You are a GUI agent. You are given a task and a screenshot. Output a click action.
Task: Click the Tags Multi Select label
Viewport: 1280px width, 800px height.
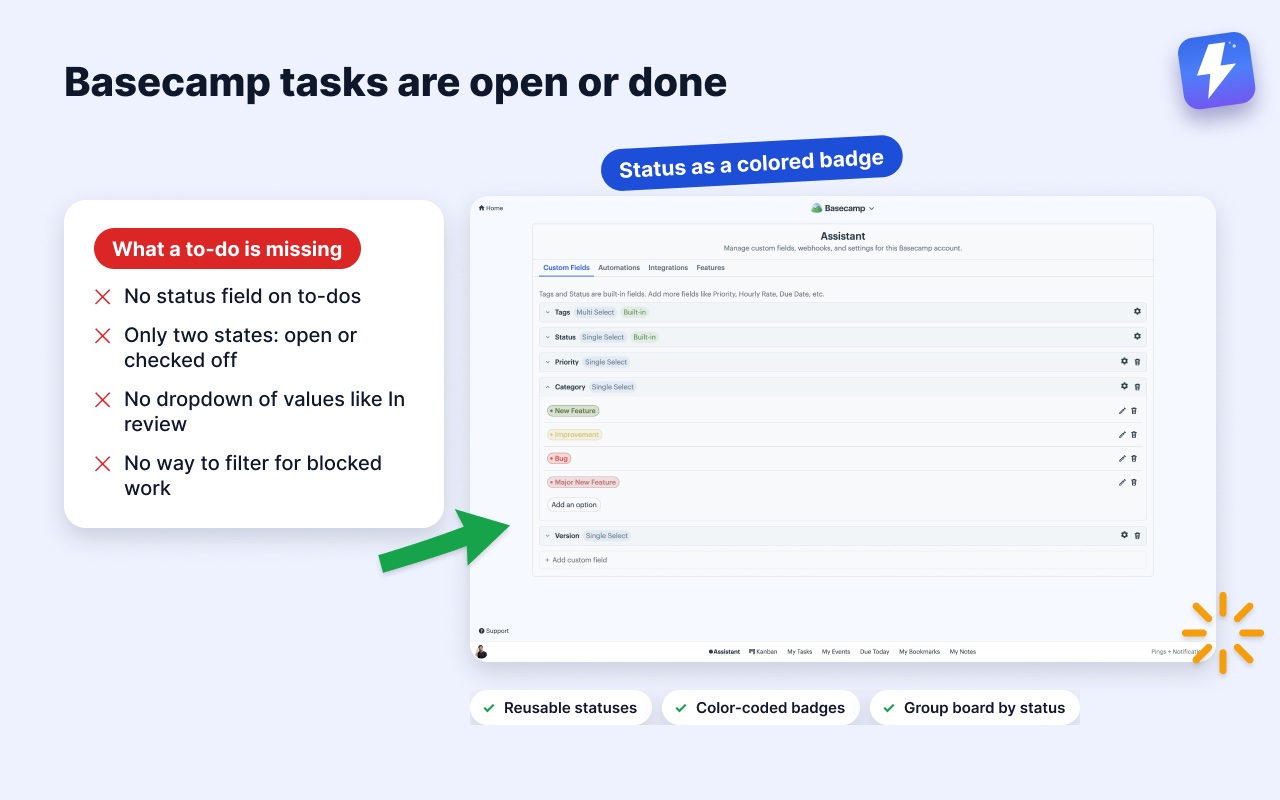[595, 312]
